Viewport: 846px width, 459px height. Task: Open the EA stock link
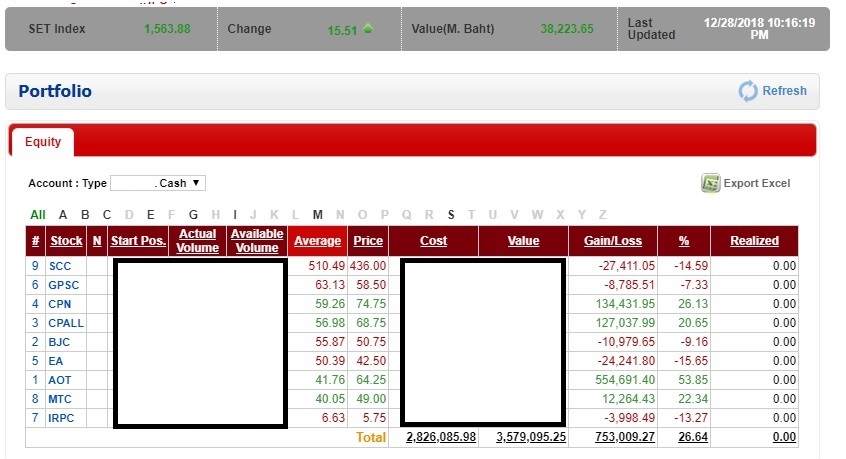(56, 361)
